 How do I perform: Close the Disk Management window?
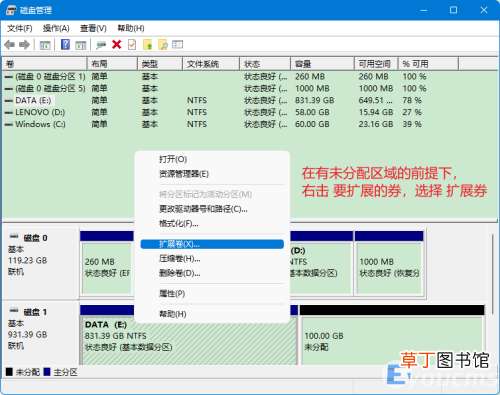(484, 10)
